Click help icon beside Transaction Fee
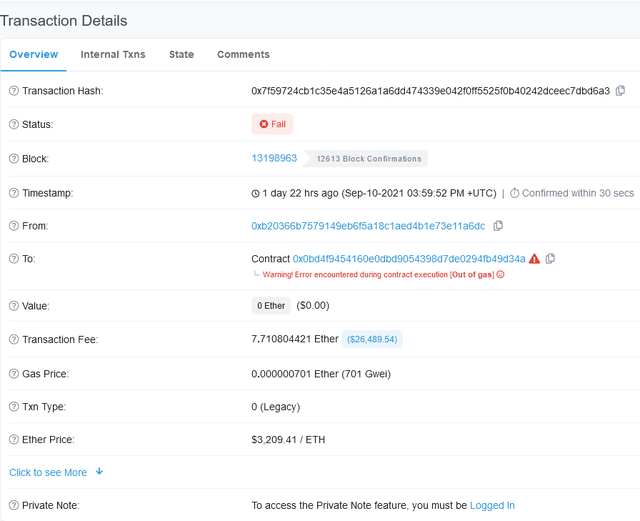The width and height of the screenshot is (640, 521). pyautogui.click(x=14, y=339)
